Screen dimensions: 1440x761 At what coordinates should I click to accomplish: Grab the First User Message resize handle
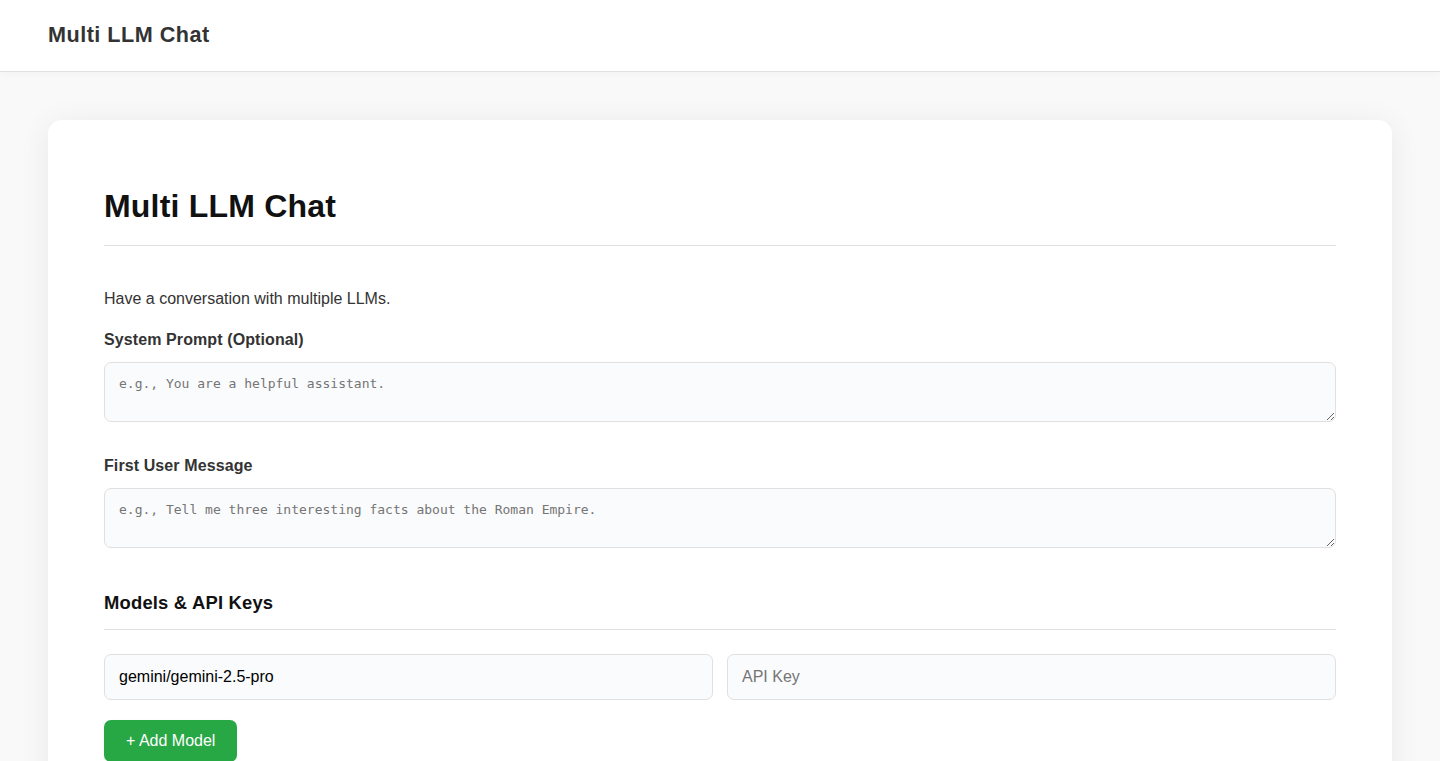[1329, 541]
